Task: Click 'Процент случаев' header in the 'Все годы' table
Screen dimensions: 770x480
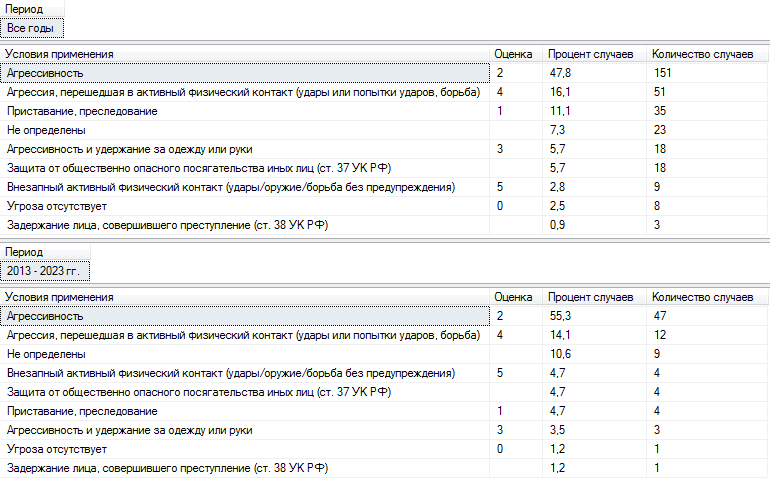Action: 591,54
